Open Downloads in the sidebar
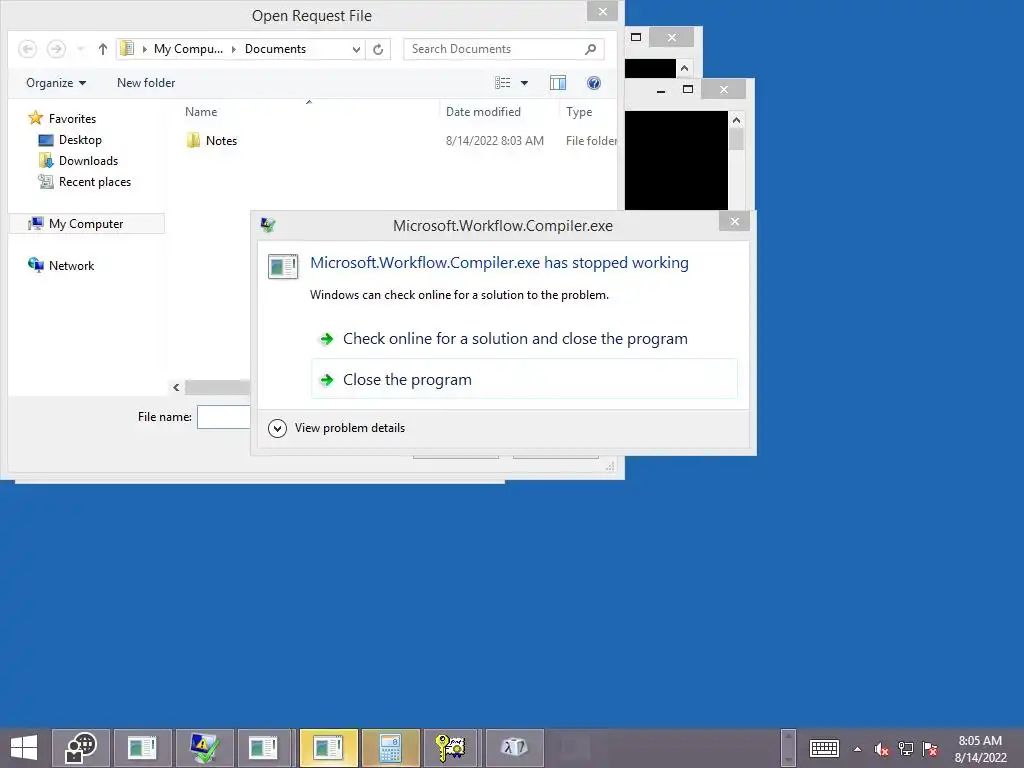The width and height of the screenshot is (1024, 768). tap(78, 161)
